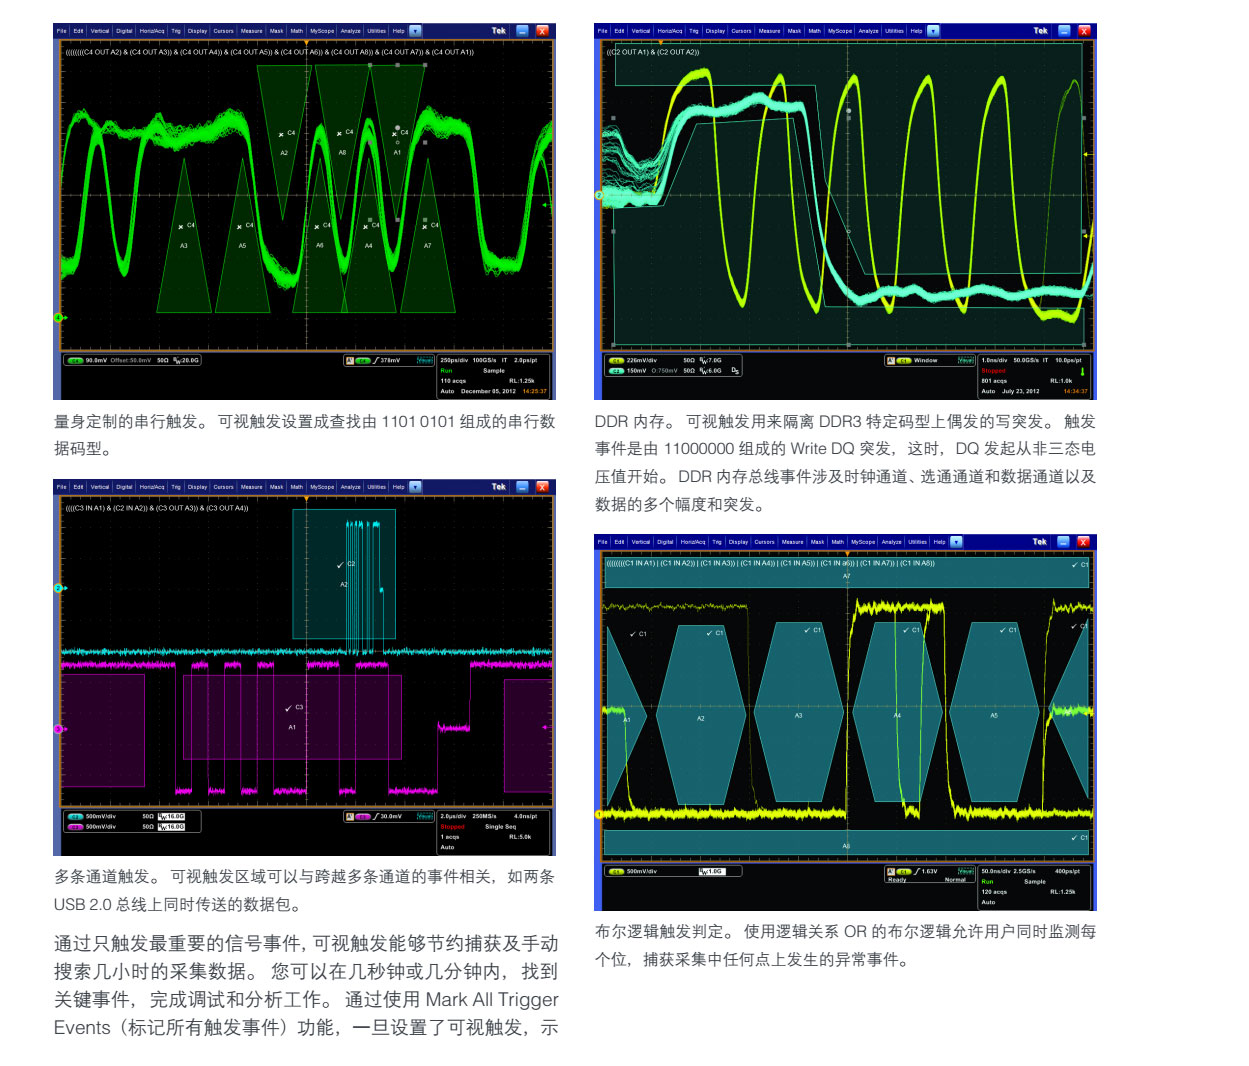This screenshot has height=1066, width=1249.
Task: Click channel 4 ground marker on serial trigger scope
Action: [58, 318]
